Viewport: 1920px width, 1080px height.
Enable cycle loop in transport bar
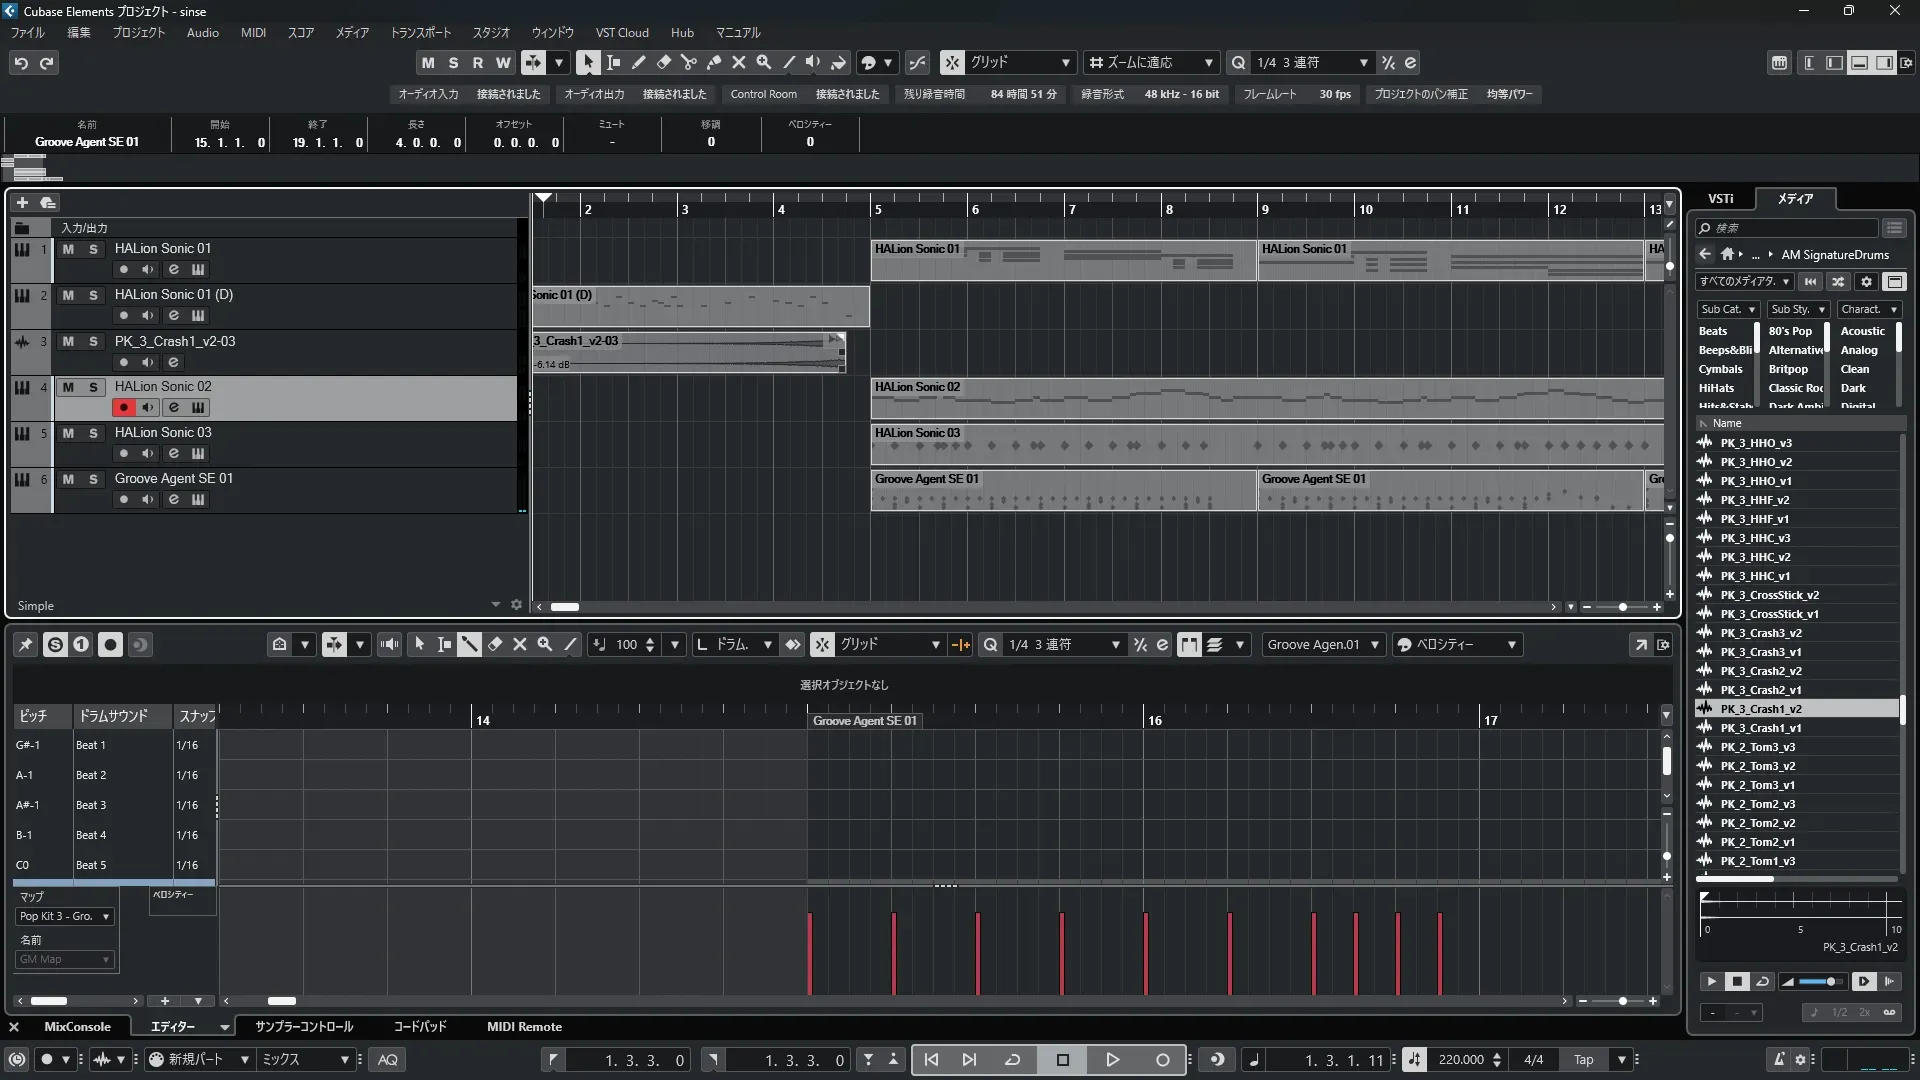pos(1012,1059)
